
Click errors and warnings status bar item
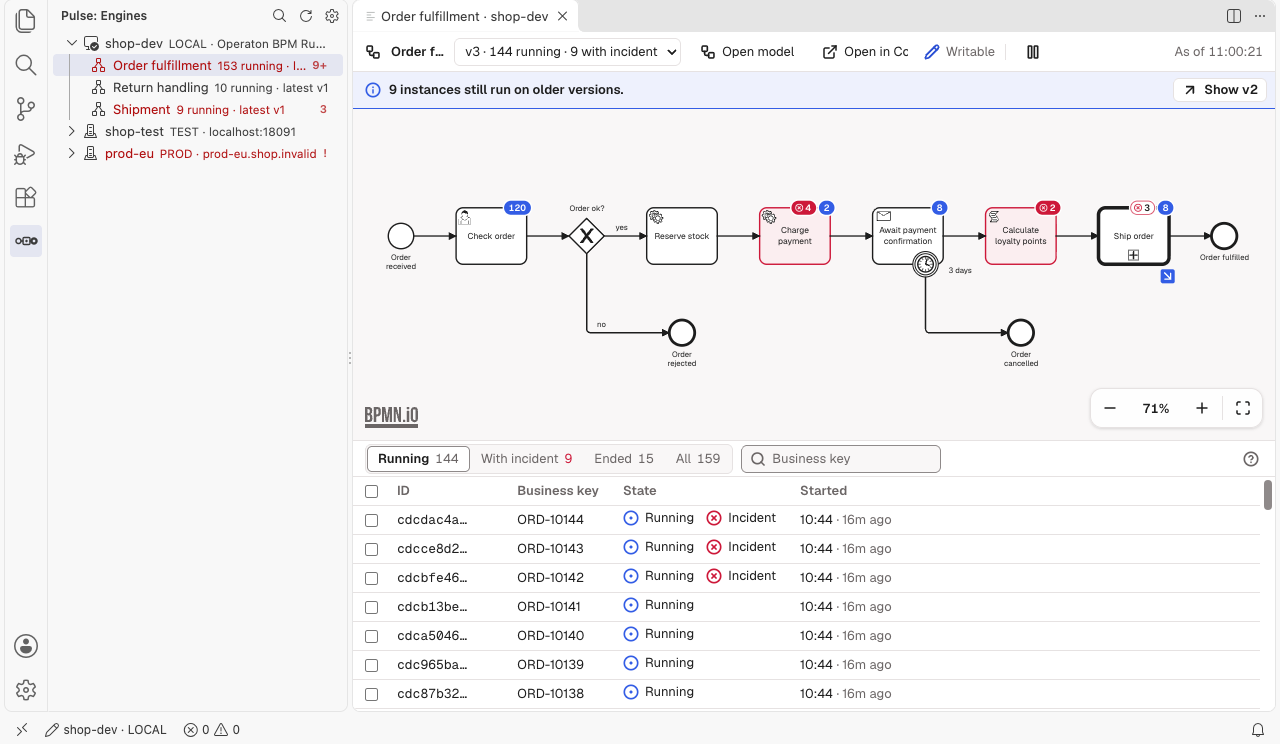click(x=212, y=730)
